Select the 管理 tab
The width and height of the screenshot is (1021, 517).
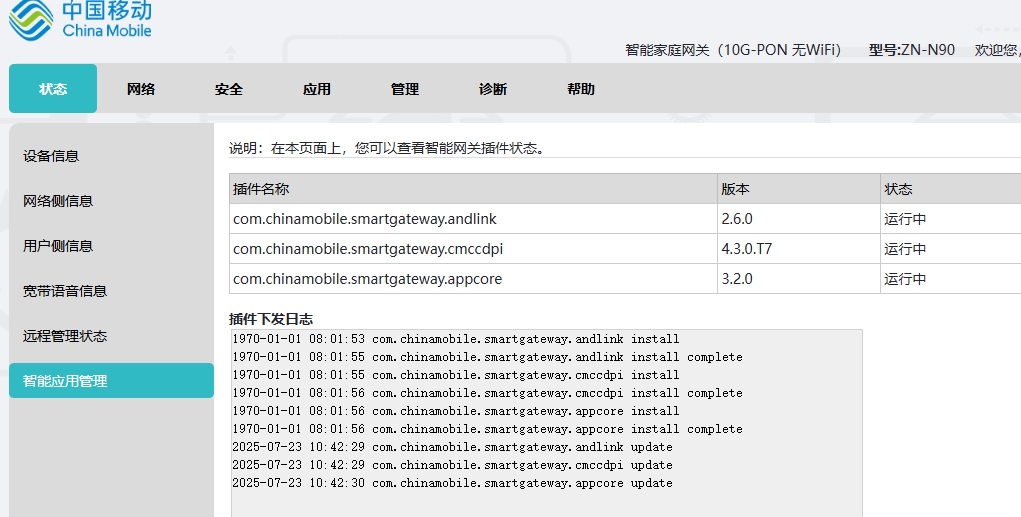pyautogui.click(x=405, y=89)
